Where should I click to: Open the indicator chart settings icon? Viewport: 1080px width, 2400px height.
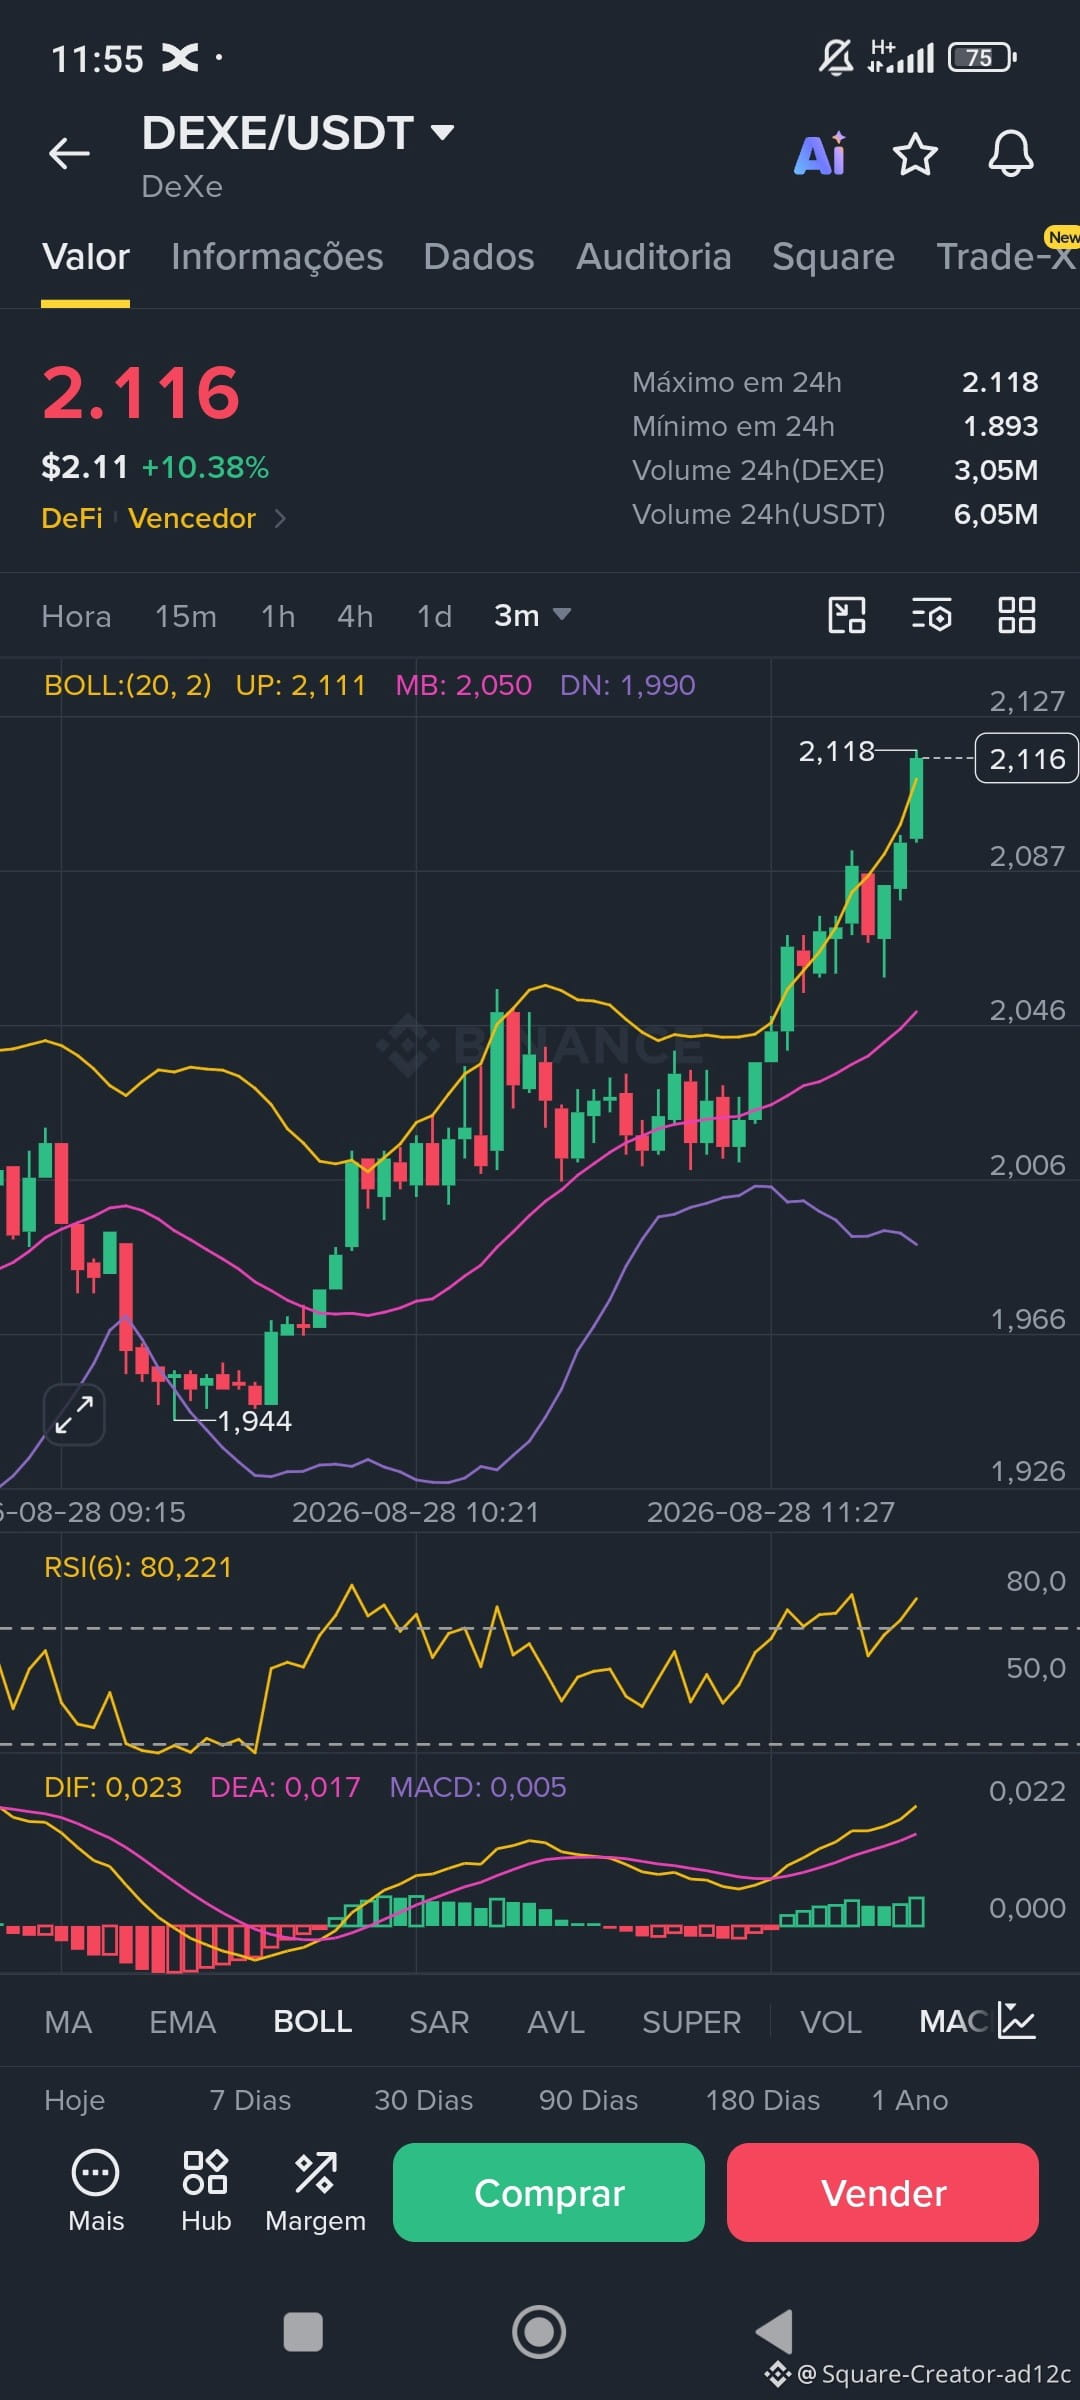tap(1017, 2021)
